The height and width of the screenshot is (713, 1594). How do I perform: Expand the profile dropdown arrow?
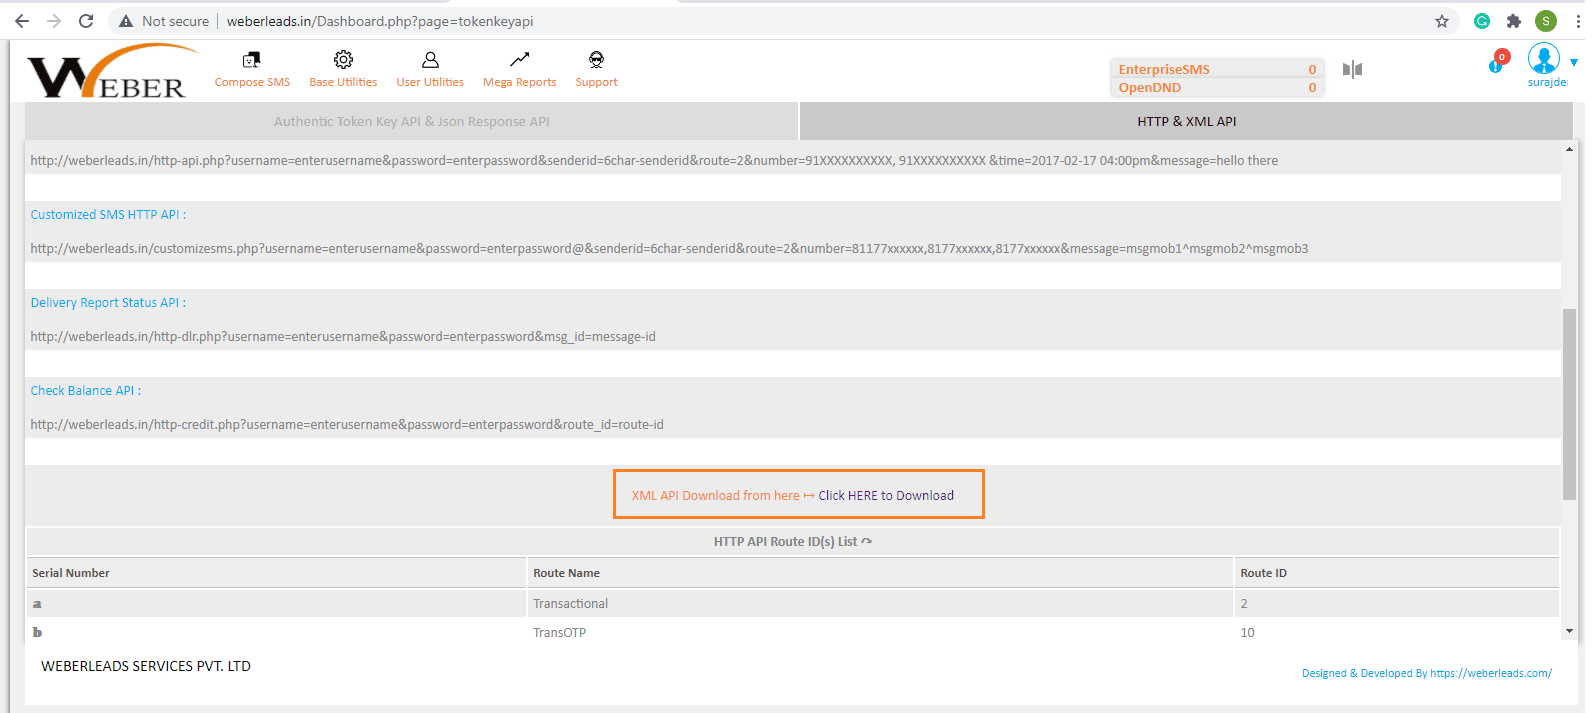(1574, 63)
